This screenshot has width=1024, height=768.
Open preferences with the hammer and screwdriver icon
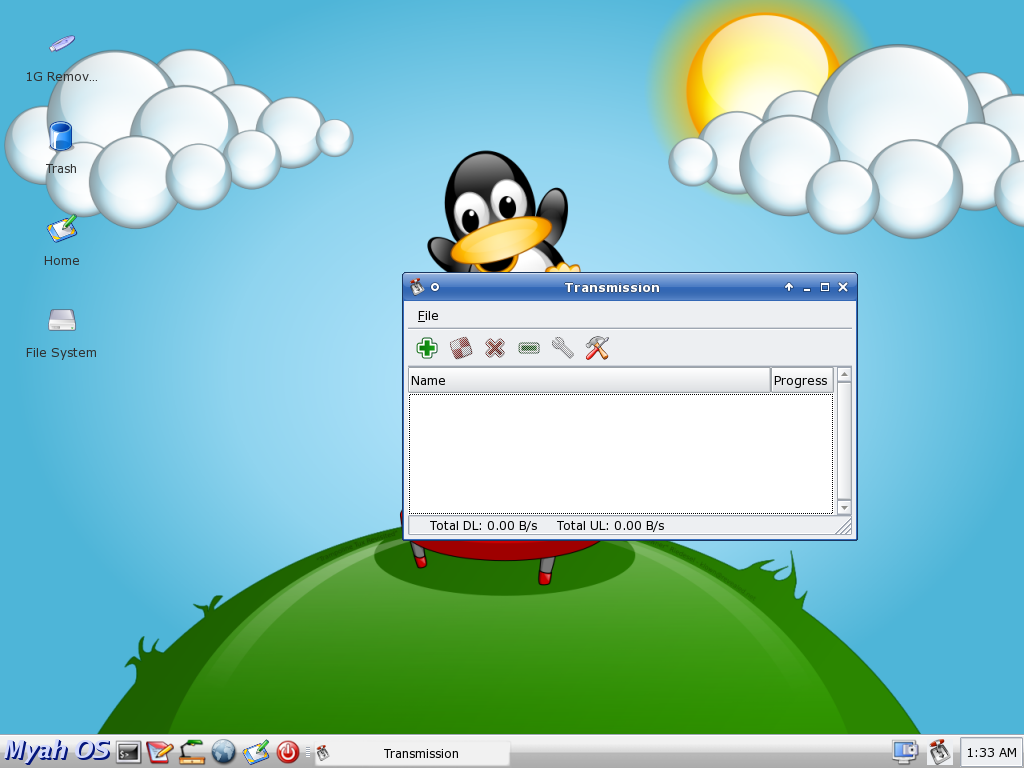[x=597, y=348]
